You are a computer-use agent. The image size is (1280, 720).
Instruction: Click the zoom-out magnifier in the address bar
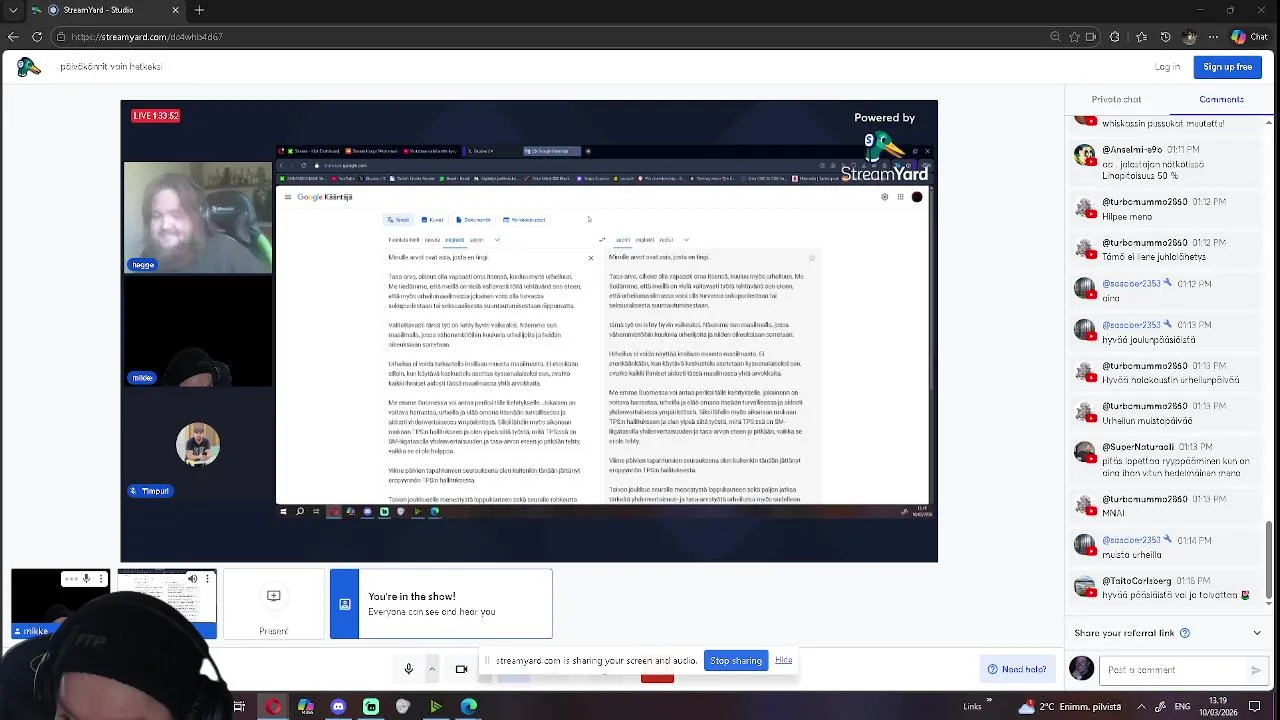(1055, 37)
